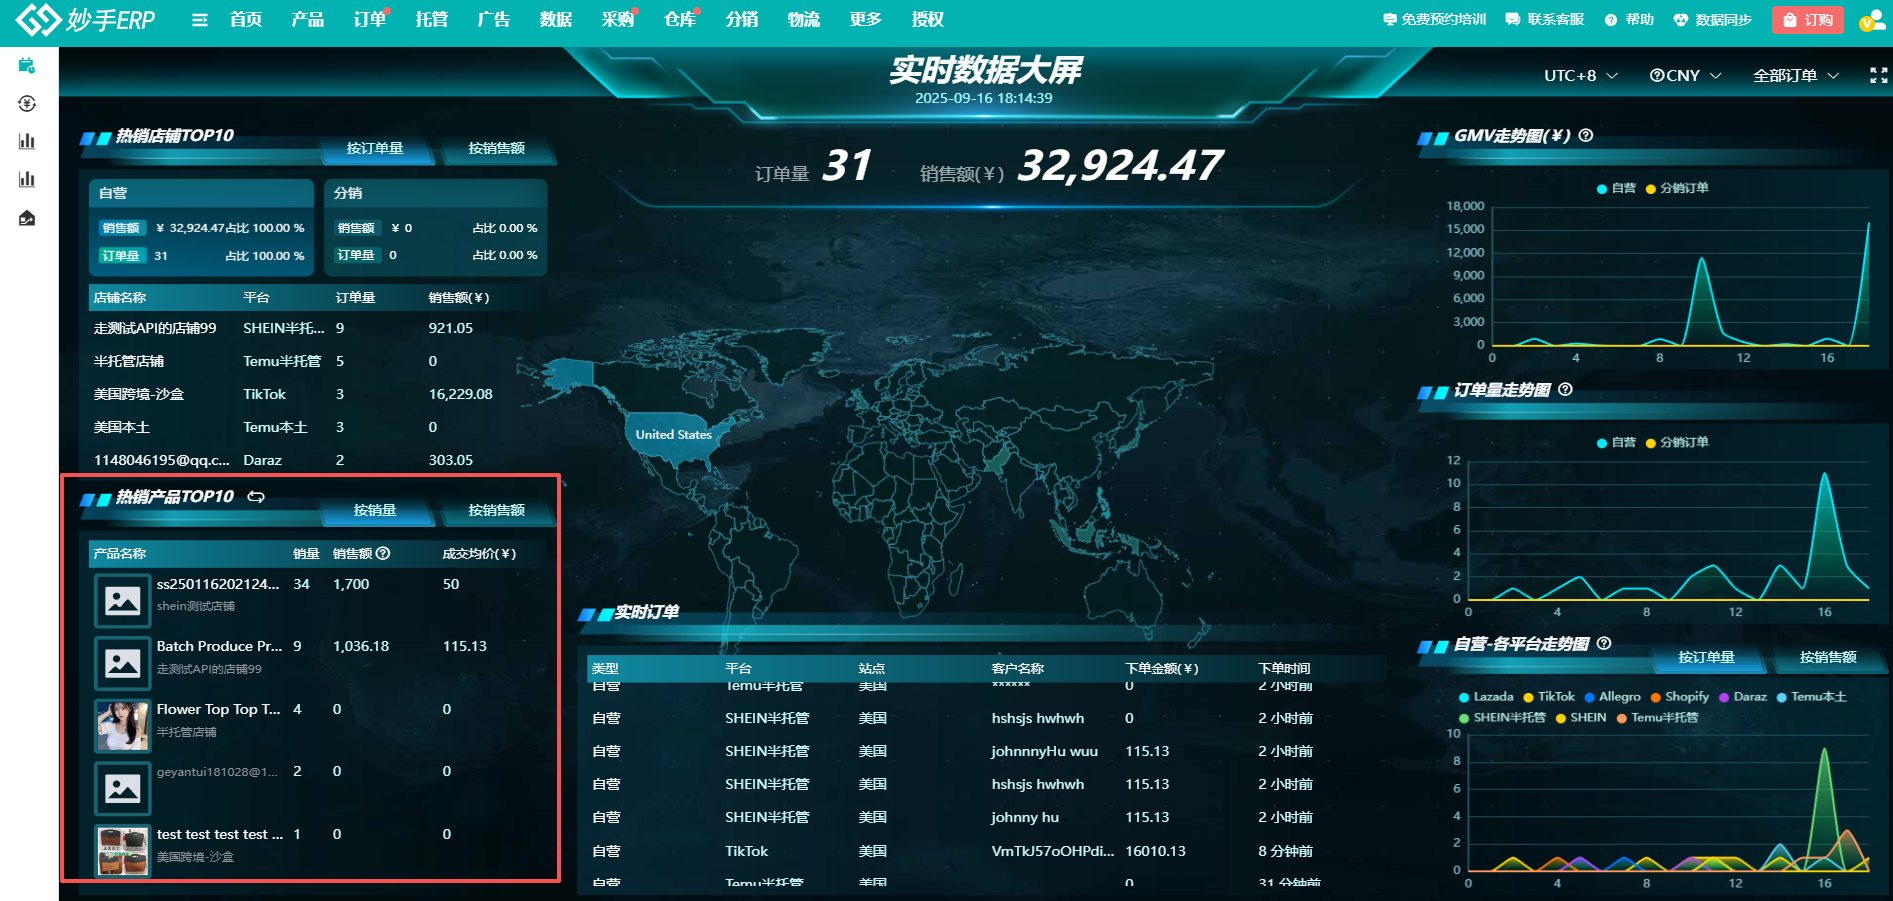Click customer name johnnnyHu wuu in 实时订单
The height and width of the screenshot is (901, 1893).
[1045, 752]
